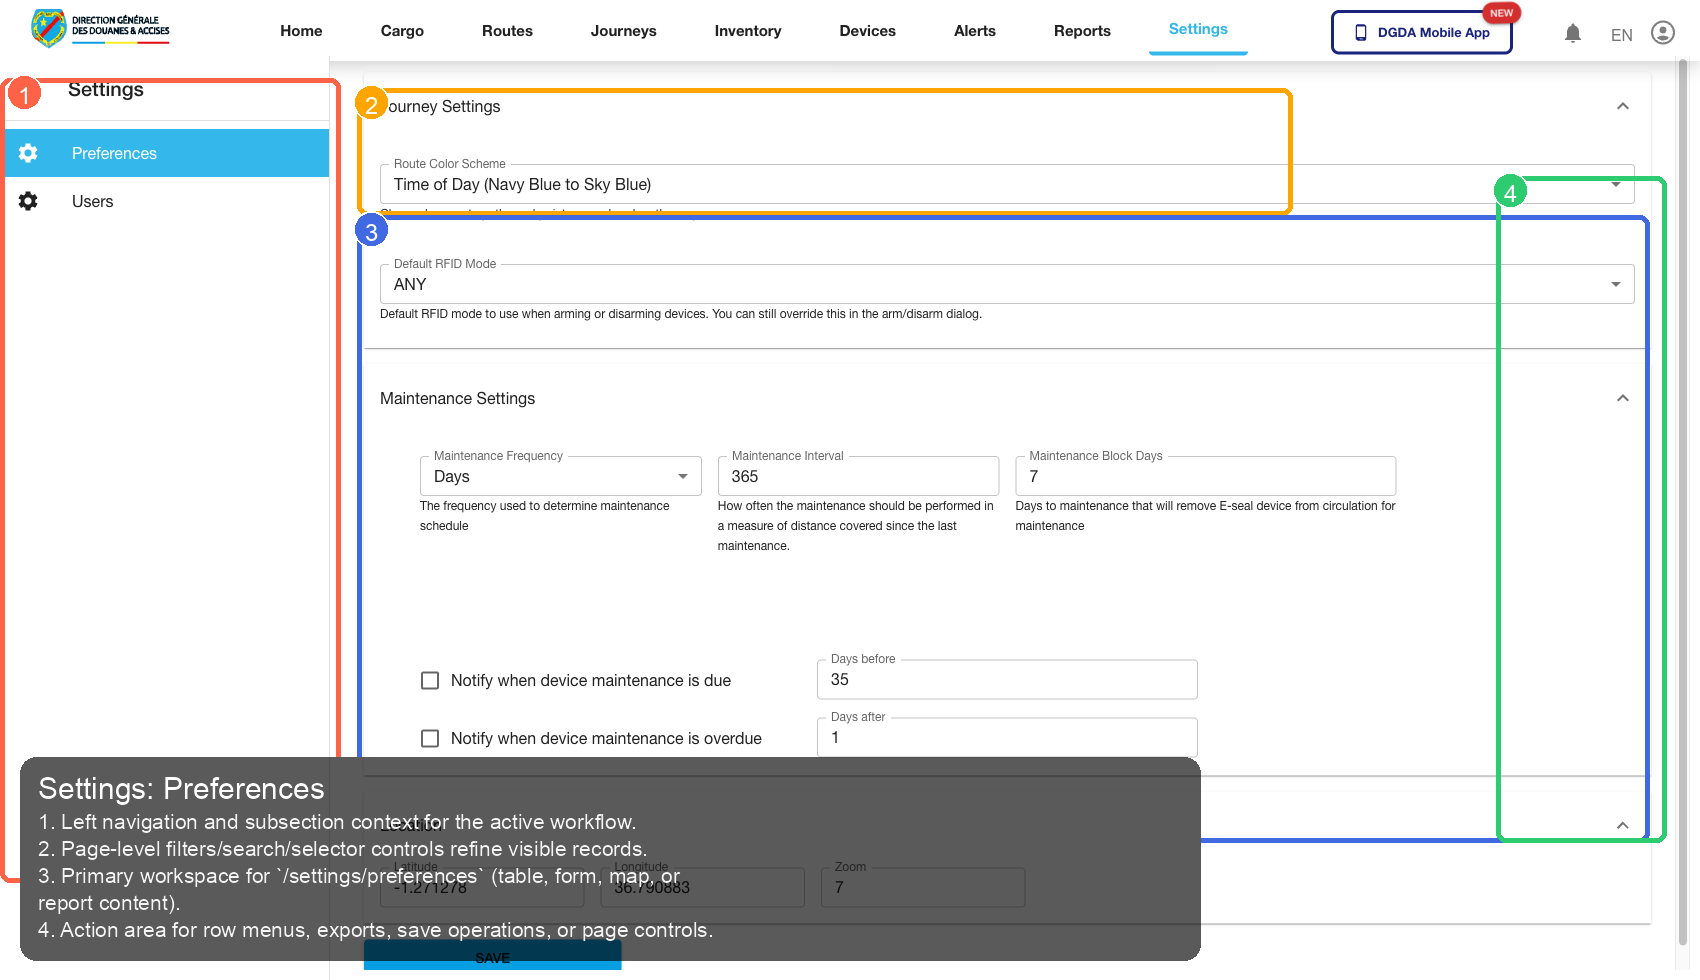
Task: Switch to the Journeys section
Action: pos(623,31)
